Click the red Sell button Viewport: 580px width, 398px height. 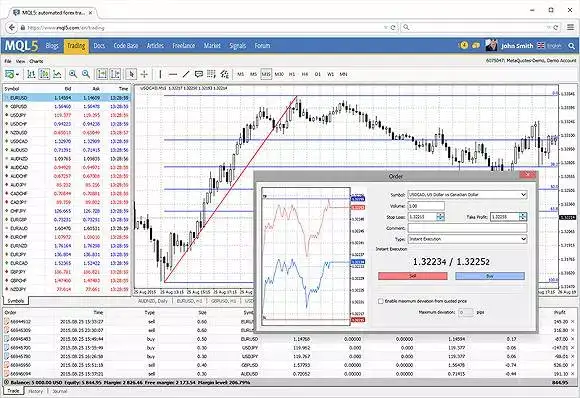pos(412,276)
